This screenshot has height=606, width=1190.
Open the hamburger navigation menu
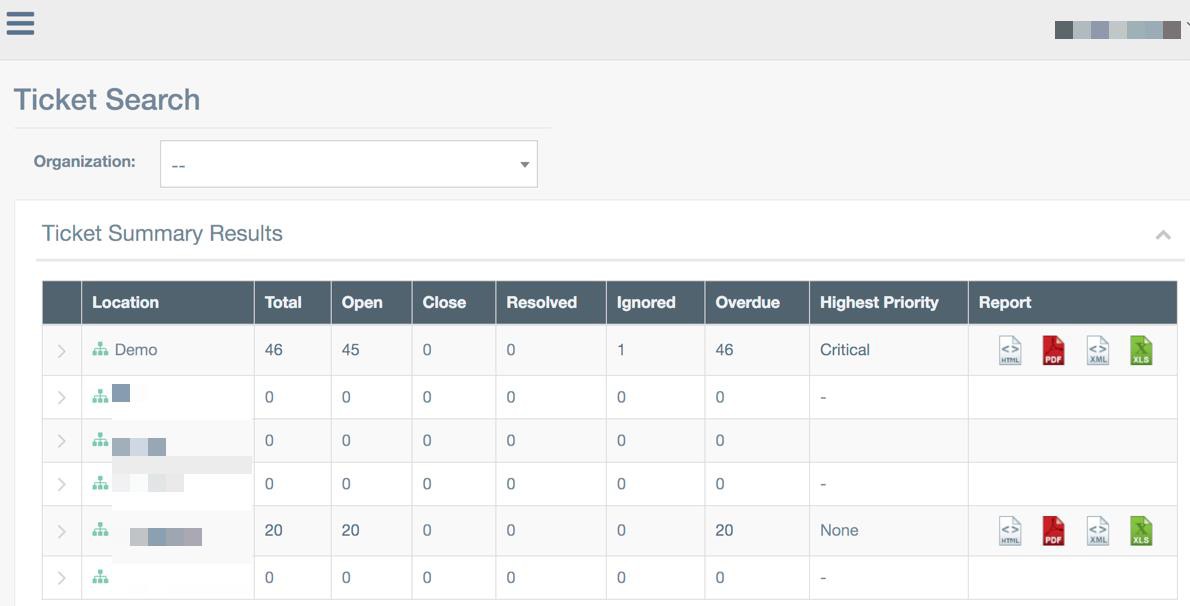click(20, 24)
